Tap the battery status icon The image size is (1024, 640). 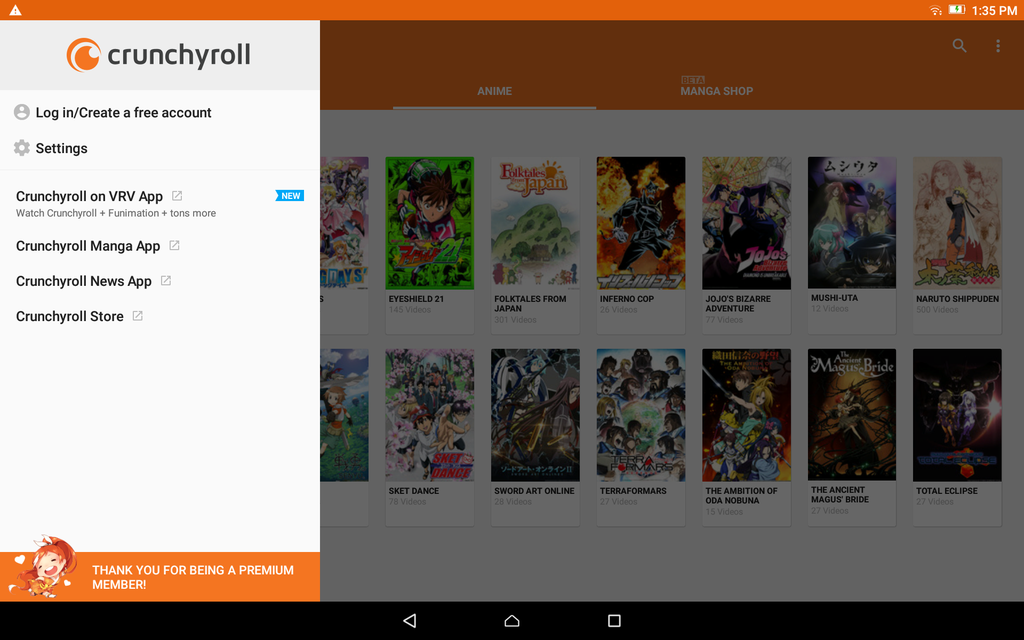(957, 10)
